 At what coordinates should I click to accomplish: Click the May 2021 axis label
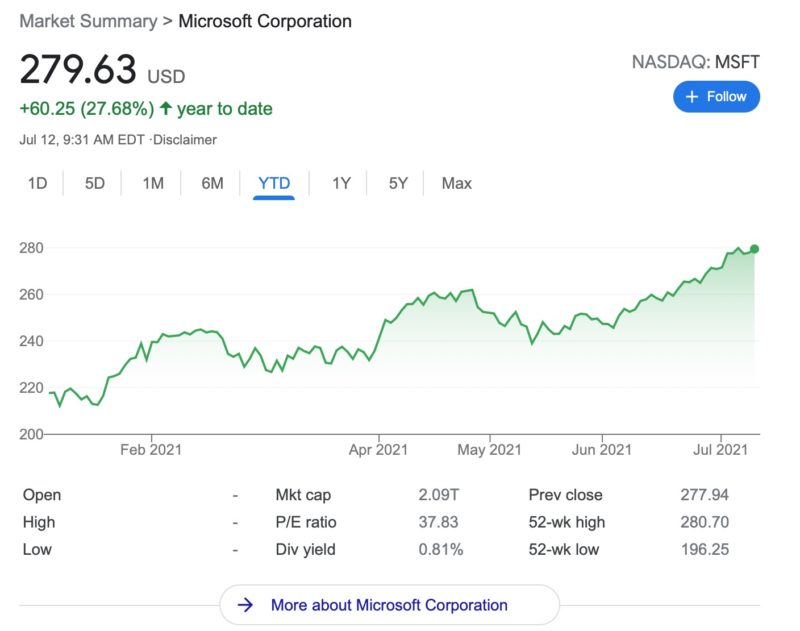[x=489, y=450]
